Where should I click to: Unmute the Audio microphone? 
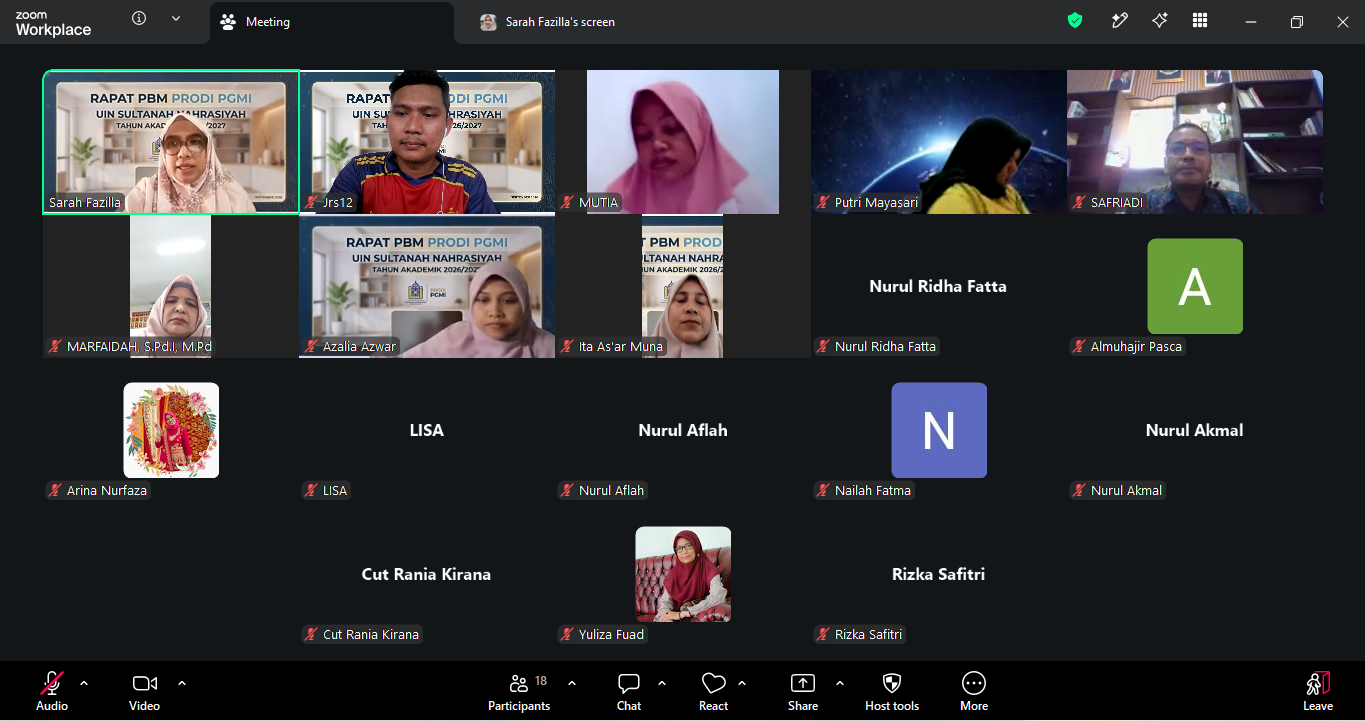(52, 683)
